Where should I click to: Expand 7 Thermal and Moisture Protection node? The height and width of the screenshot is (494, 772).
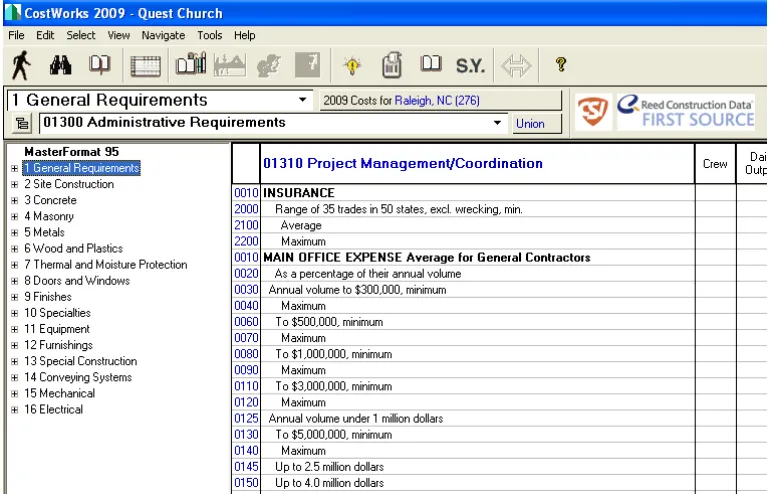(15, 265)
